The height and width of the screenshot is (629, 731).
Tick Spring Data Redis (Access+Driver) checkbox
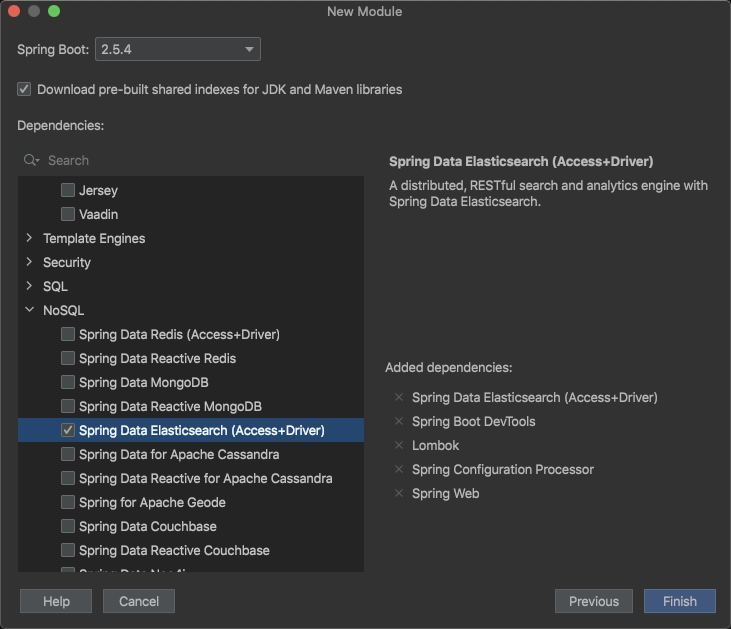coord(68,334)
